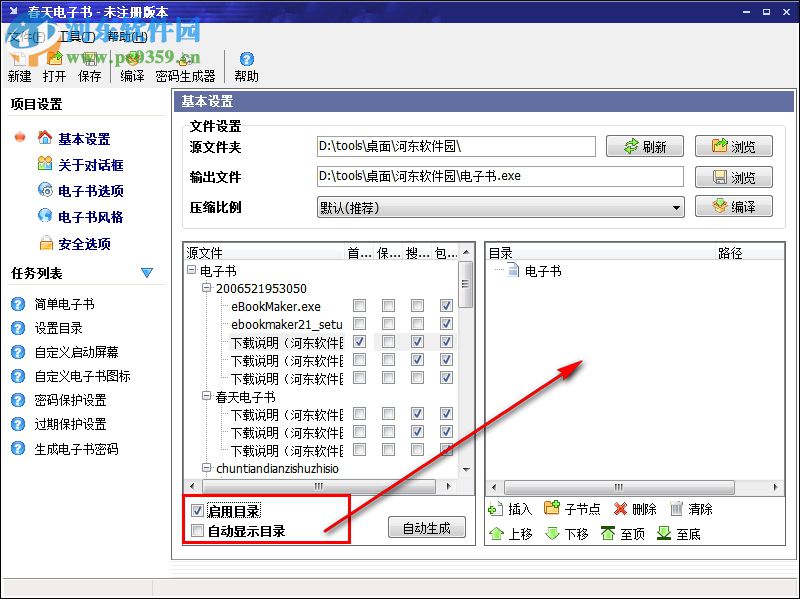Click 浏览 next to 输出文件
The width and height of the screenshot is (800, 599).
(734, 178)
